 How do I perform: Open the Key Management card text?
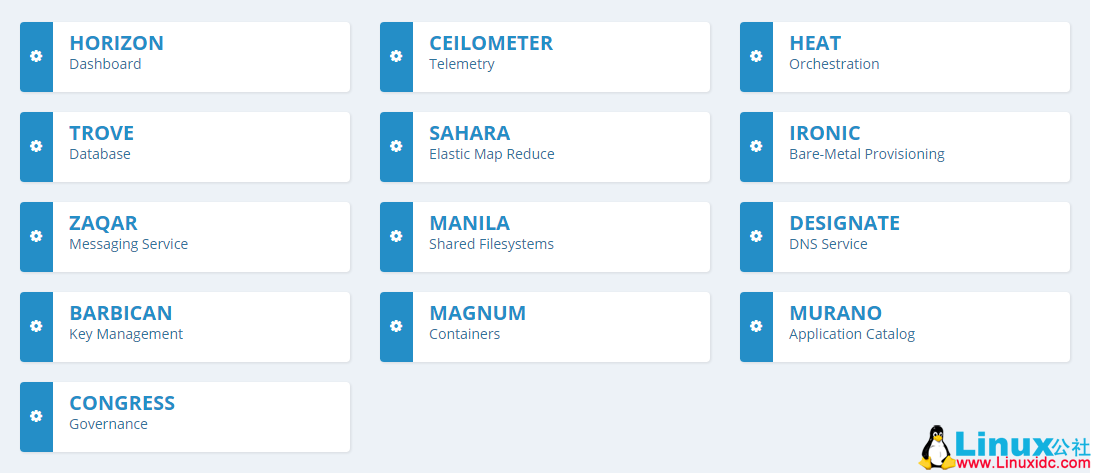pyautogui.click(x=126, y=334)
